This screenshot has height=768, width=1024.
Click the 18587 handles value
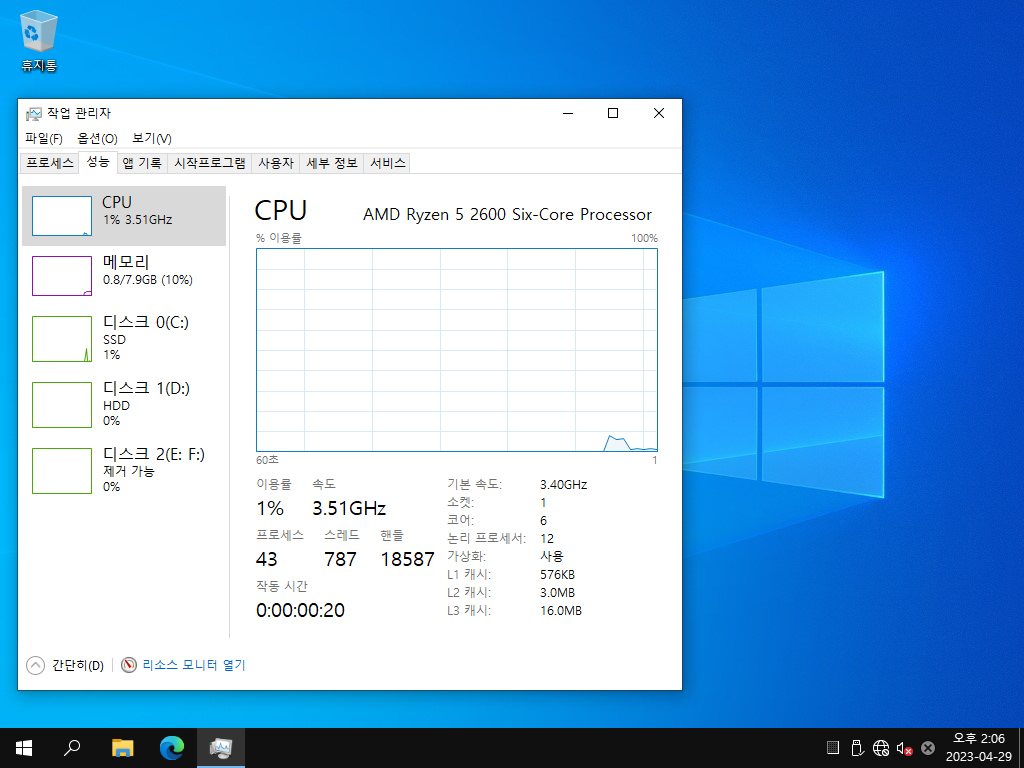[x=408, y=559]
